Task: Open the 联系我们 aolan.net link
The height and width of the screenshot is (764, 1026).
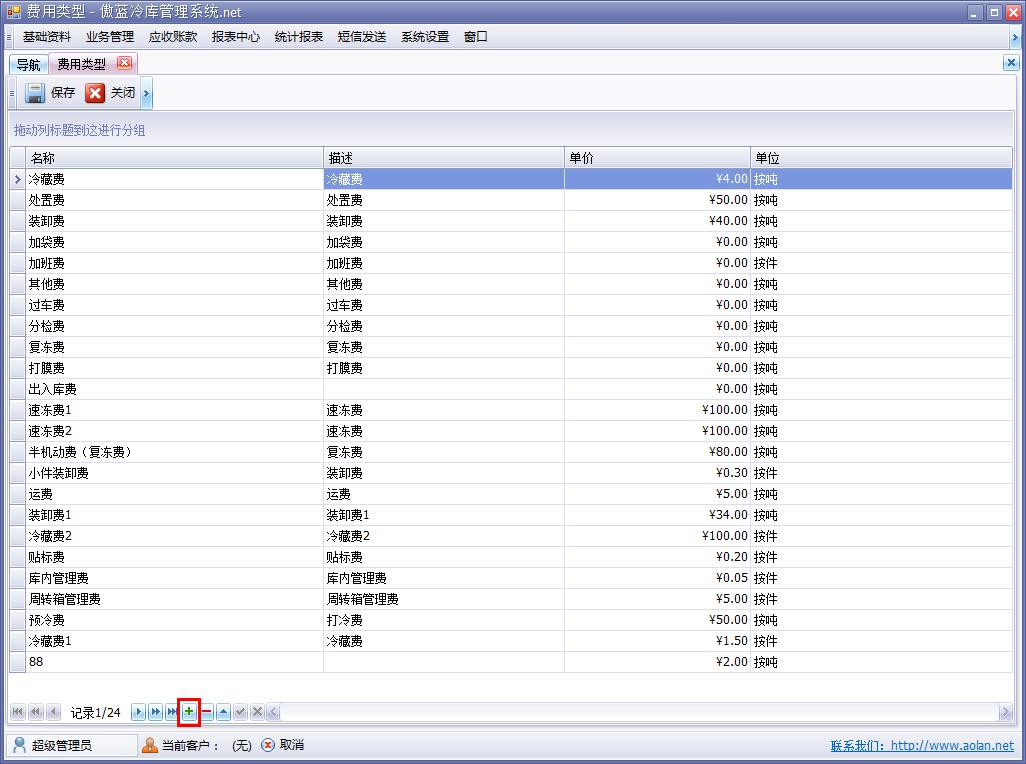Action: point(921,745)
